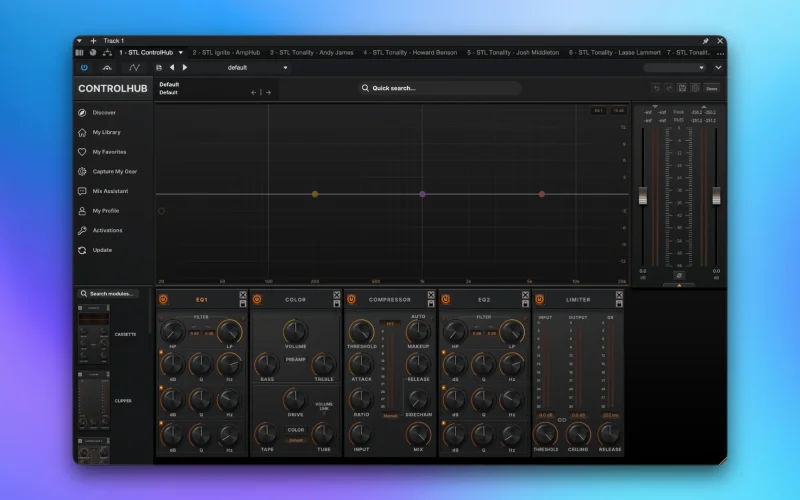This screenshot has width=800, height=500.
Task: Toggle the first EQ1 band enable square
Action: (x=161, y=353)
